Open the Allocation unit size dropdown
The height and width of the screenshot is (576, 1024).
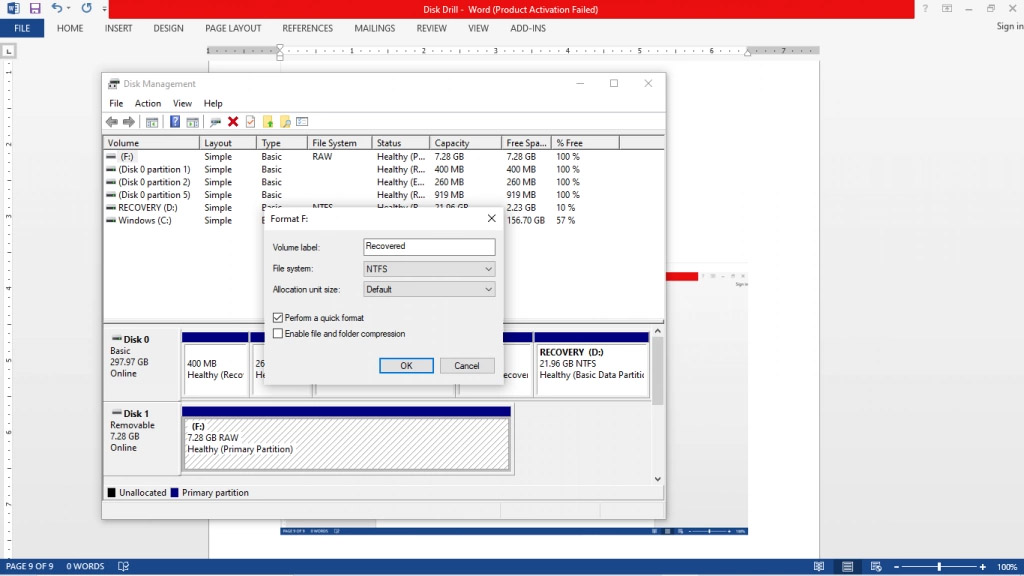click(429, 290)
